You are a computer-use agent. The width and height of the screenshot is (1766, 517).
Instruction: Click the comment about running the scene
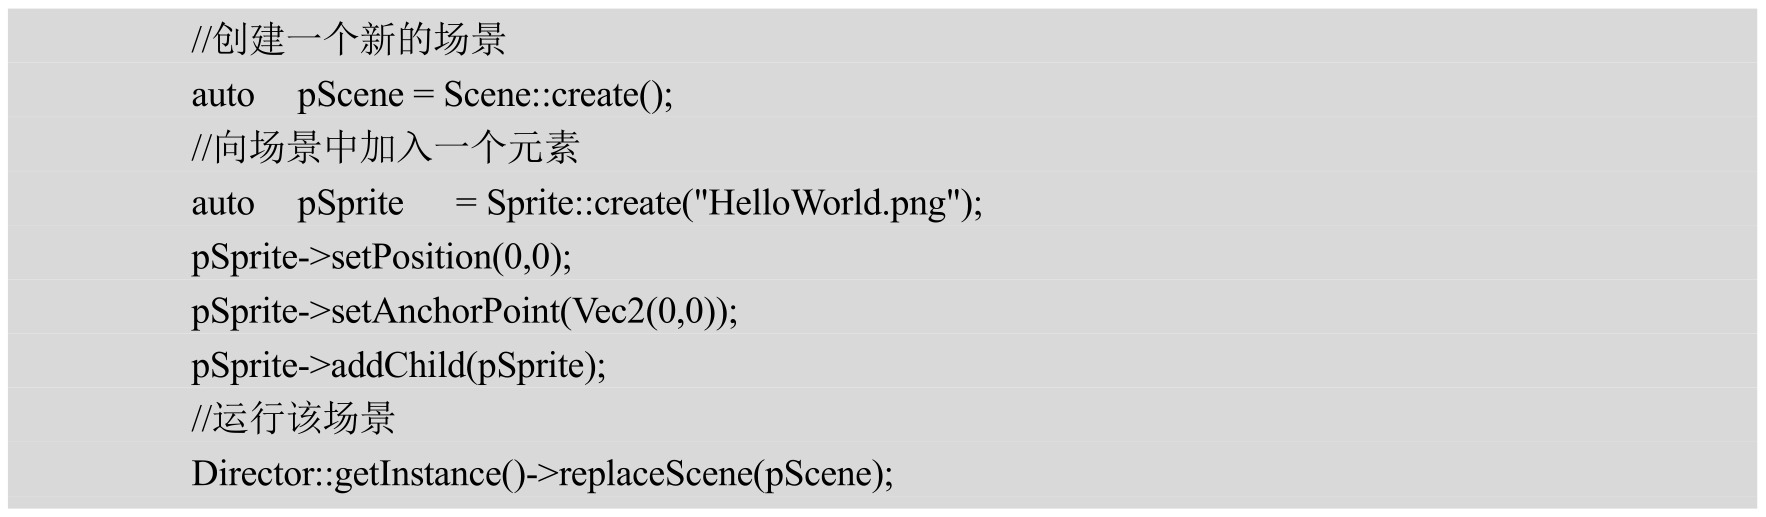[293, 418]
